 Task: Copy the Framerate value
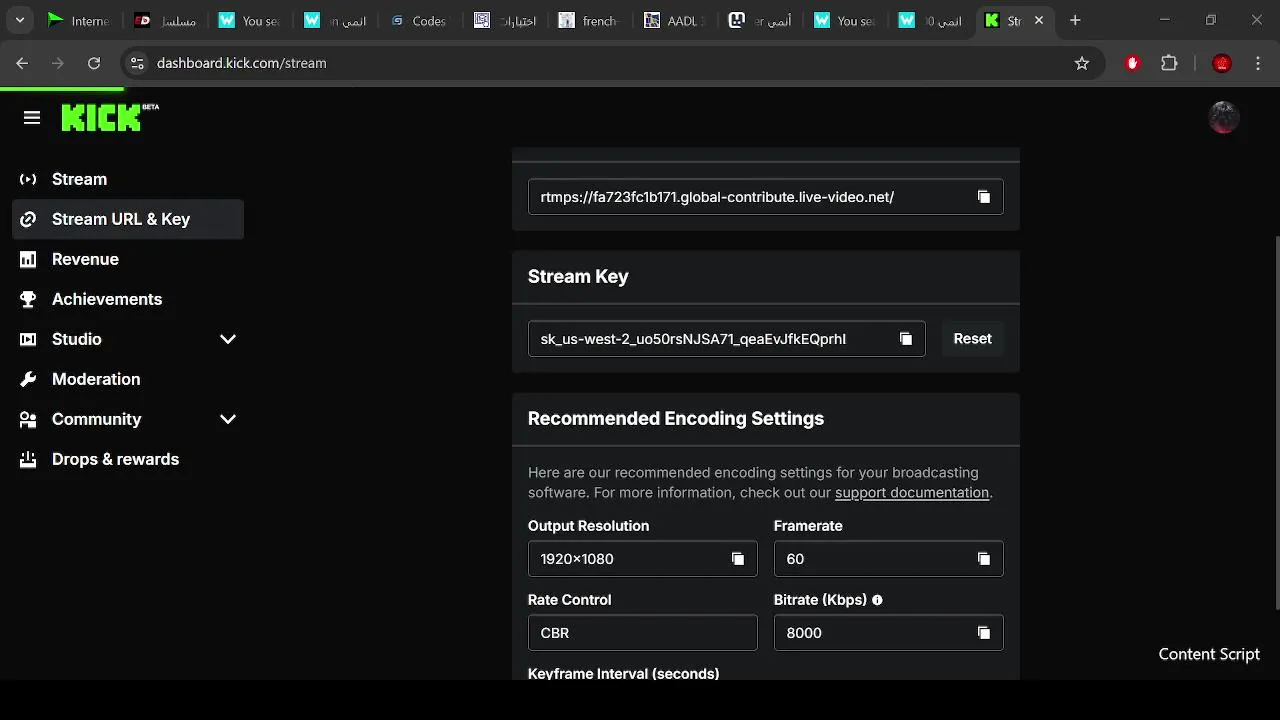click(x=984, y=559)
